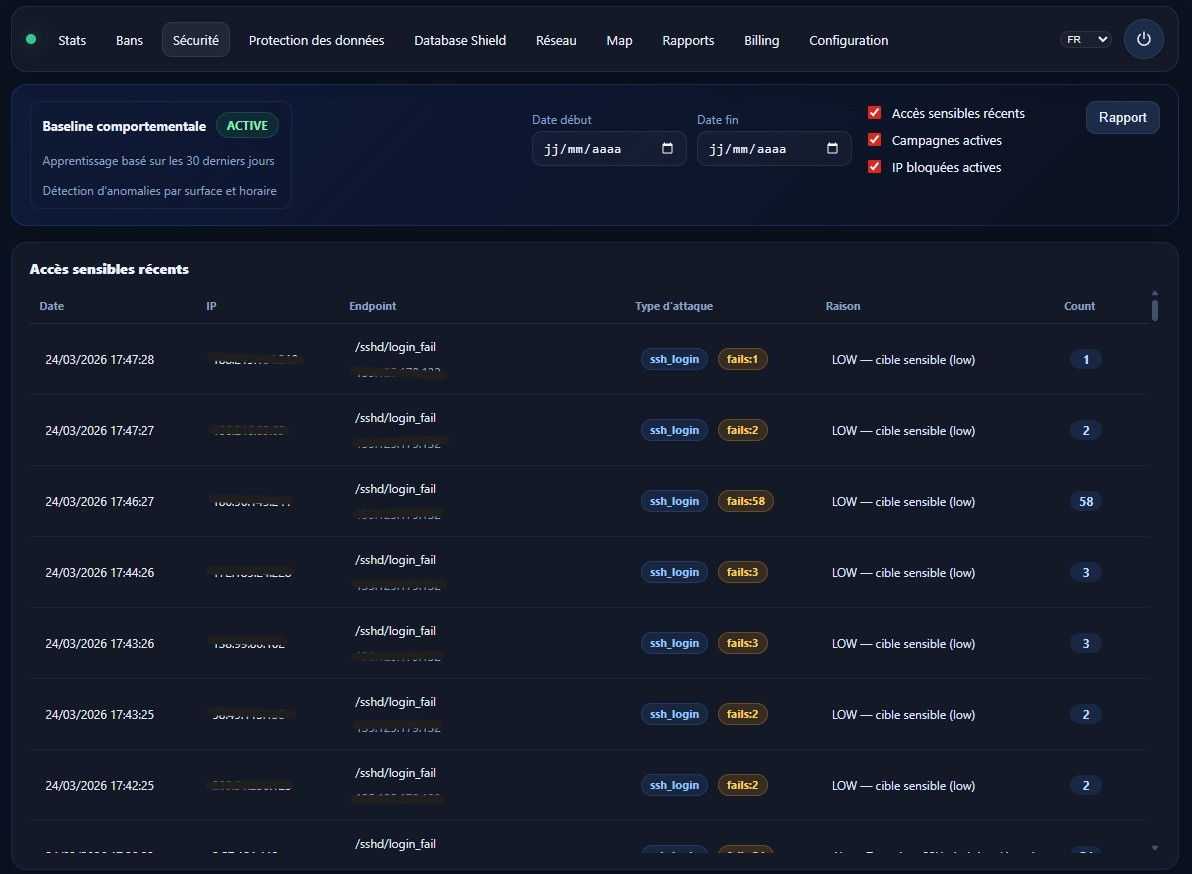1192x874 pixels.
Task: Open the Protection des données tab
Action: click(316, 41)
